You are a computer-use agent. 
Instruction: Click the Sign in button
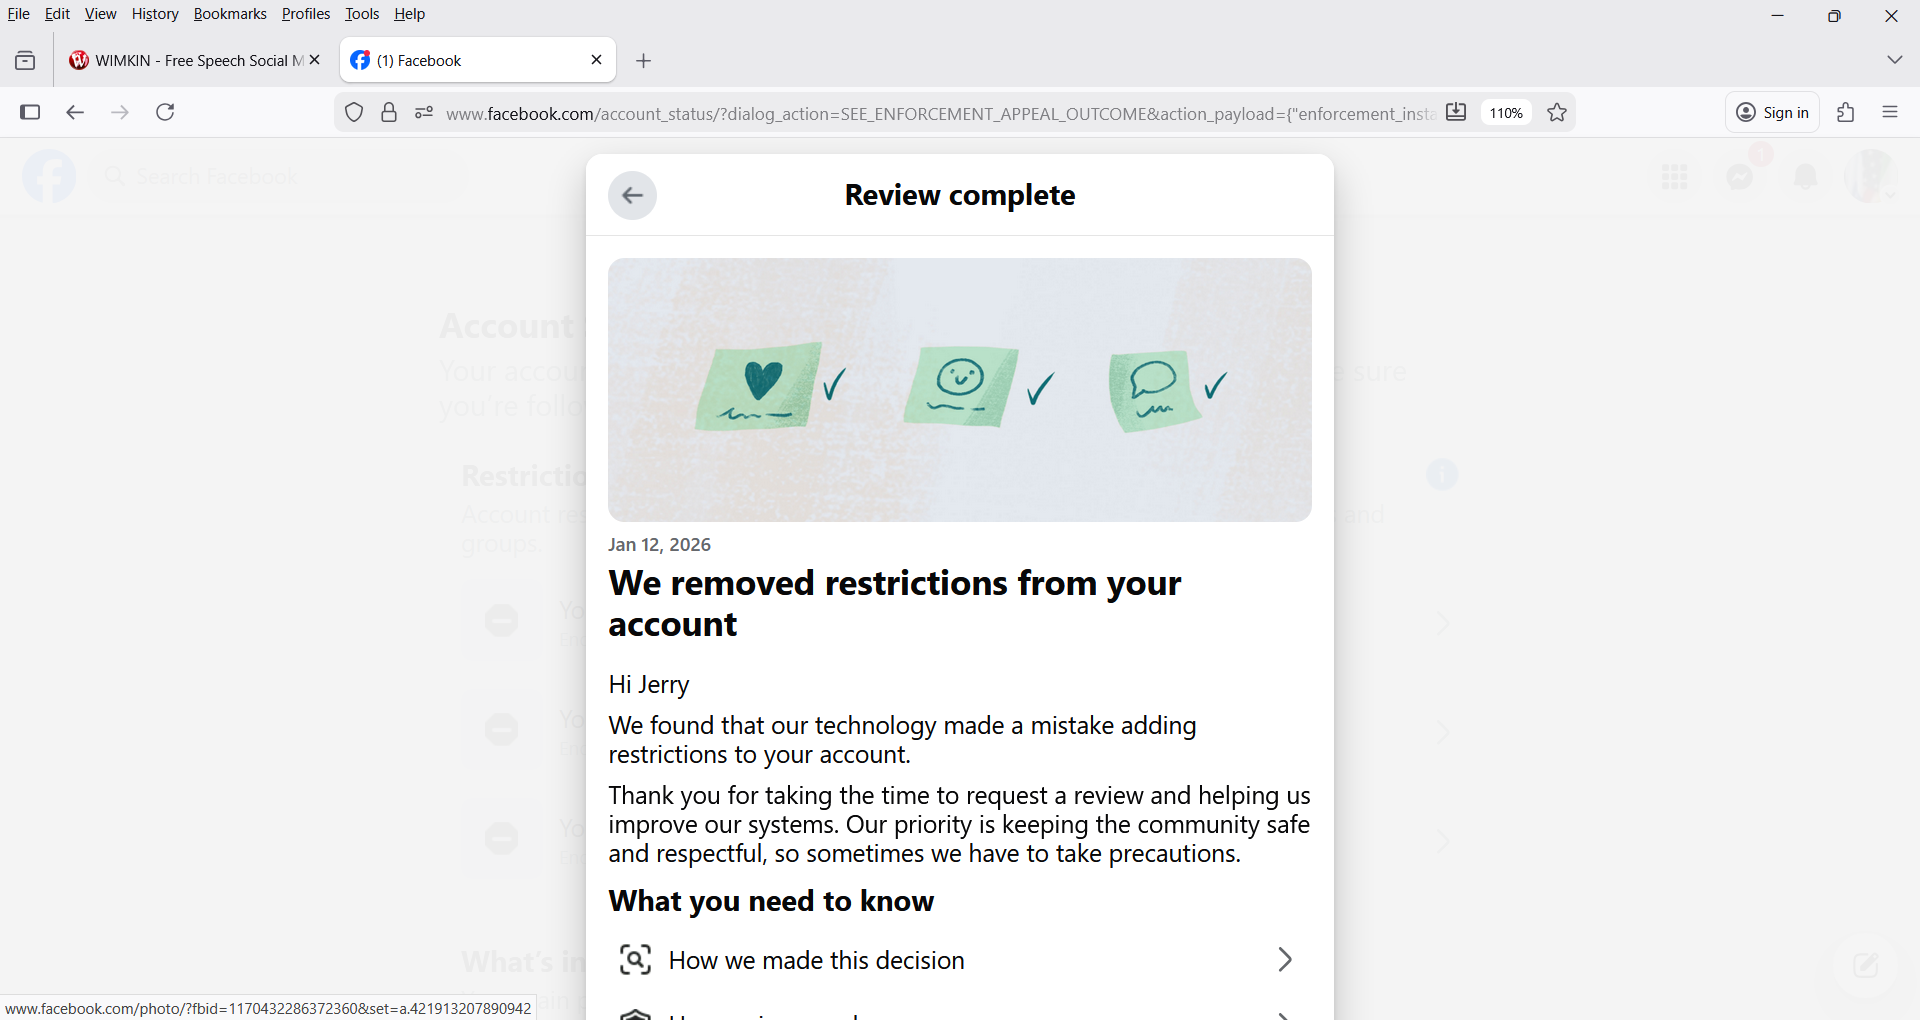(1772, 112)
